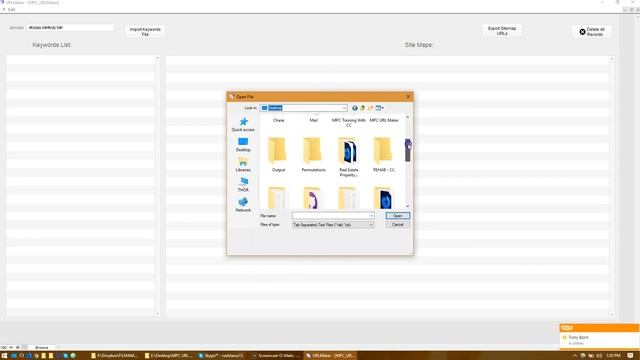
Task: Create a new folder in the dialog
Action: click(x=370, y=108)
